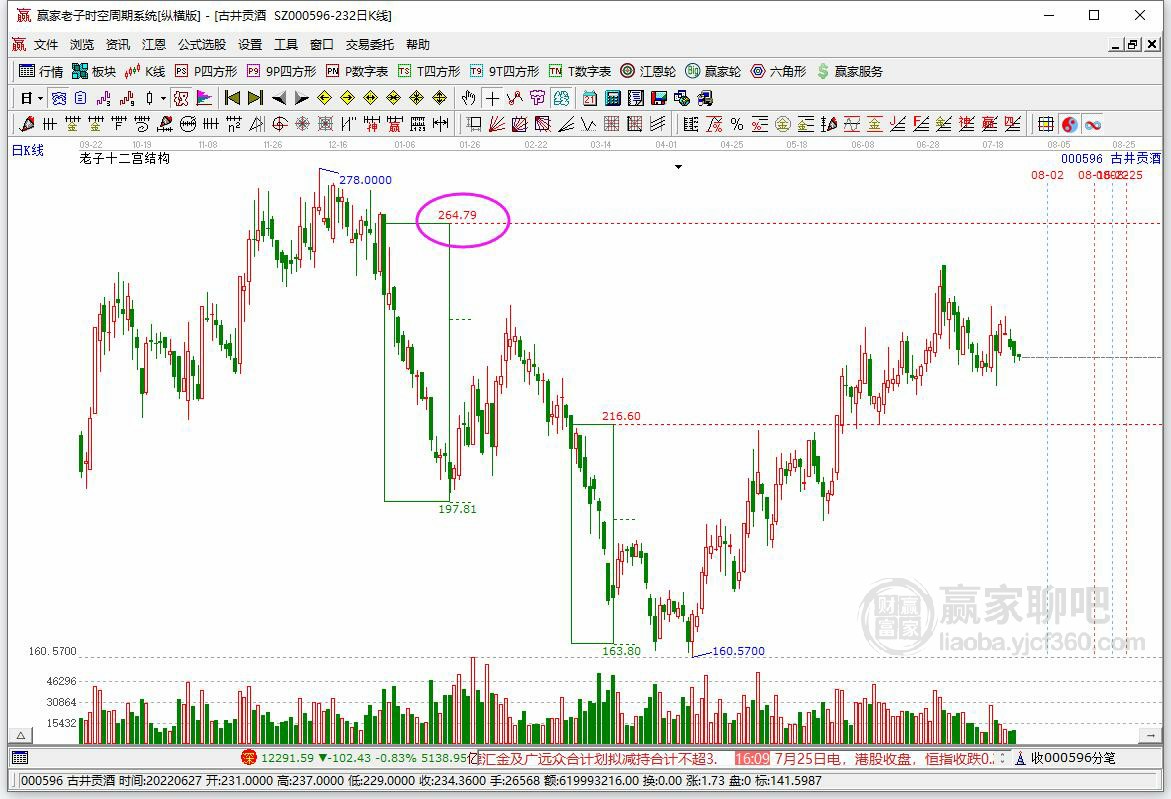Open the P数字表 tool
The width and height of the screenshot is (1171, 799).
tap(357, 71)
